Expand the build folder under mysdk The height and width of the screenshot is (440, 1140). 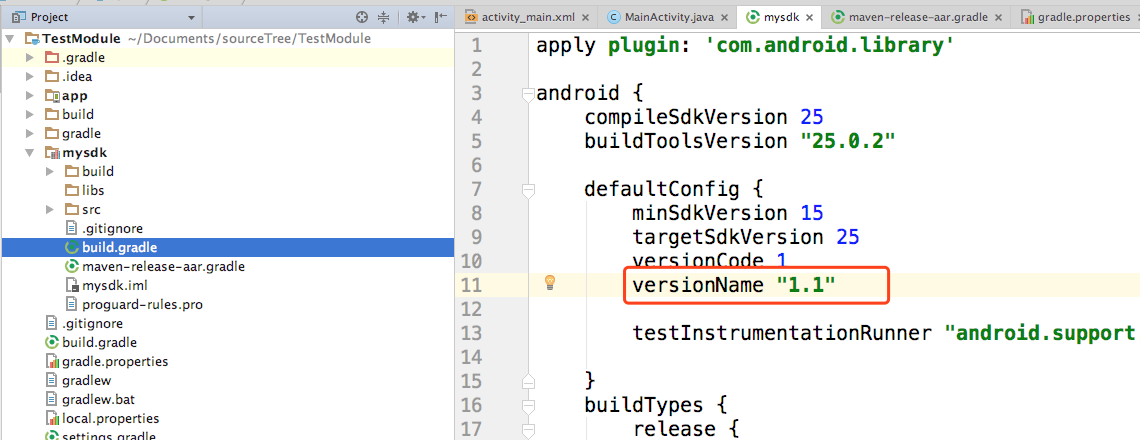[x=49, y=172]
